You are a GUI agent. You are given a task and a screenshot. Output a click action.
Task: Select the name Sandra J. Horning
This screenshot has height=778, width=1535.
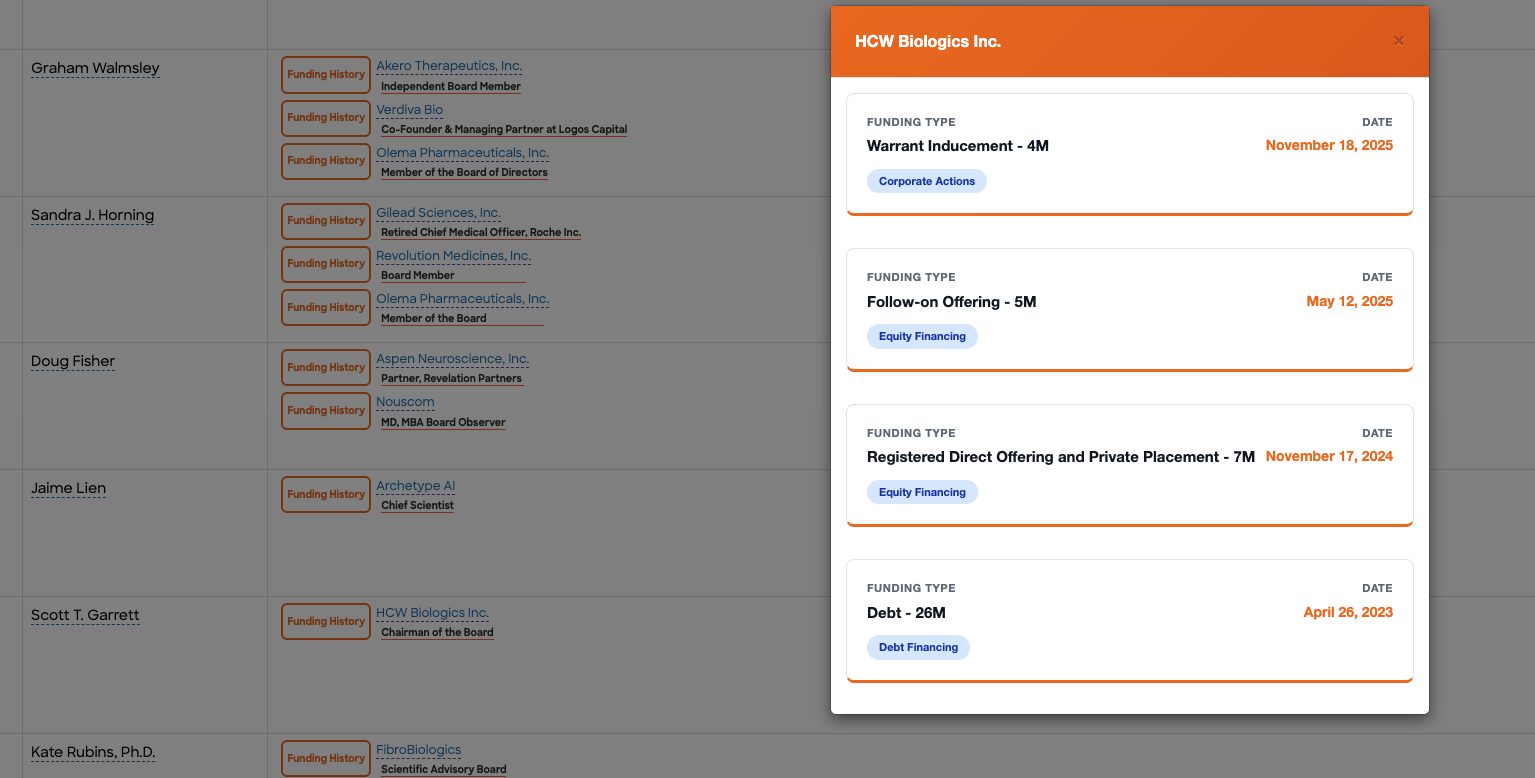pyautogui.click(x=92, y=216)
